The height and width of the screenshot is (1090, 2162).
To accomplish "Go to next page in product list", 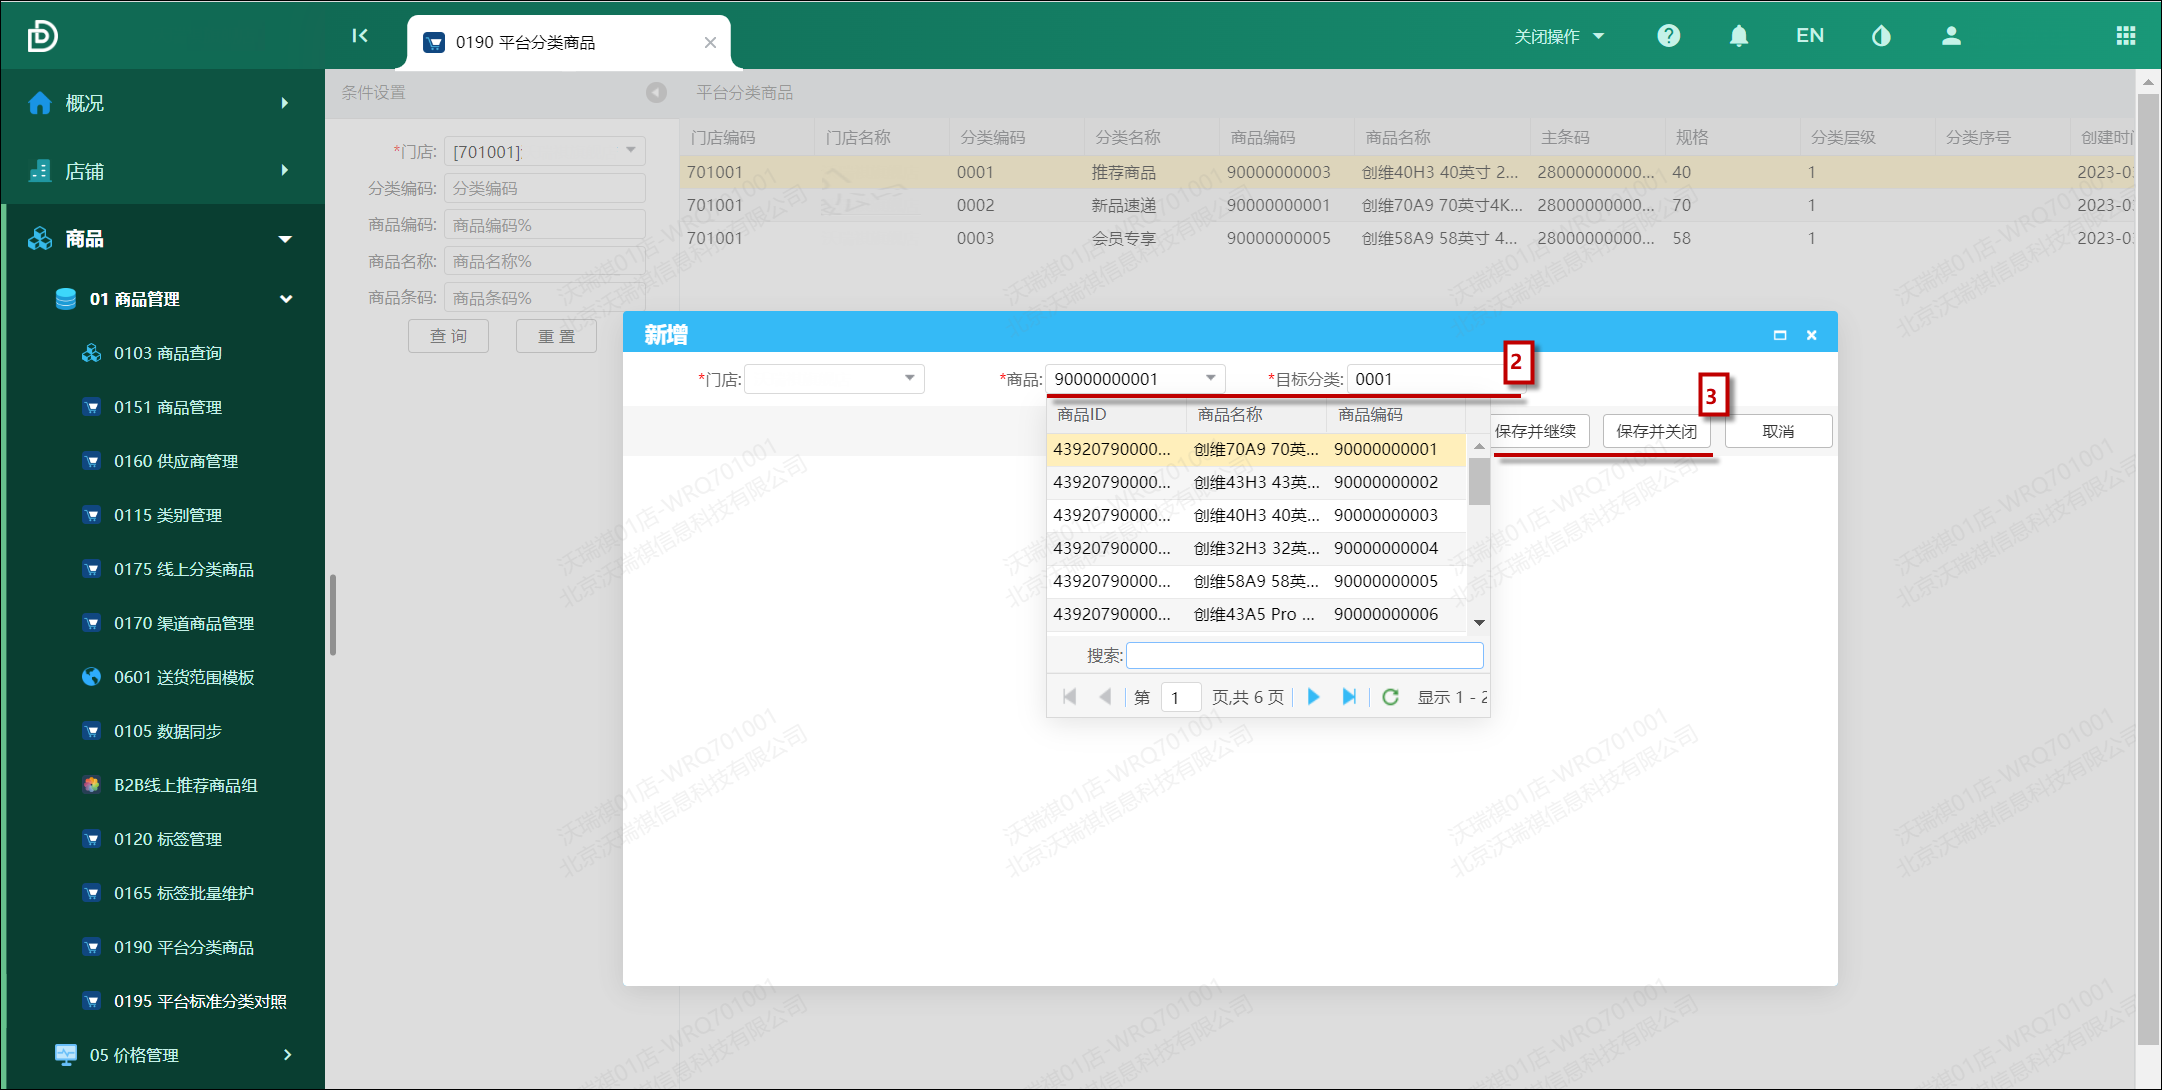I will click(1314, 697).
